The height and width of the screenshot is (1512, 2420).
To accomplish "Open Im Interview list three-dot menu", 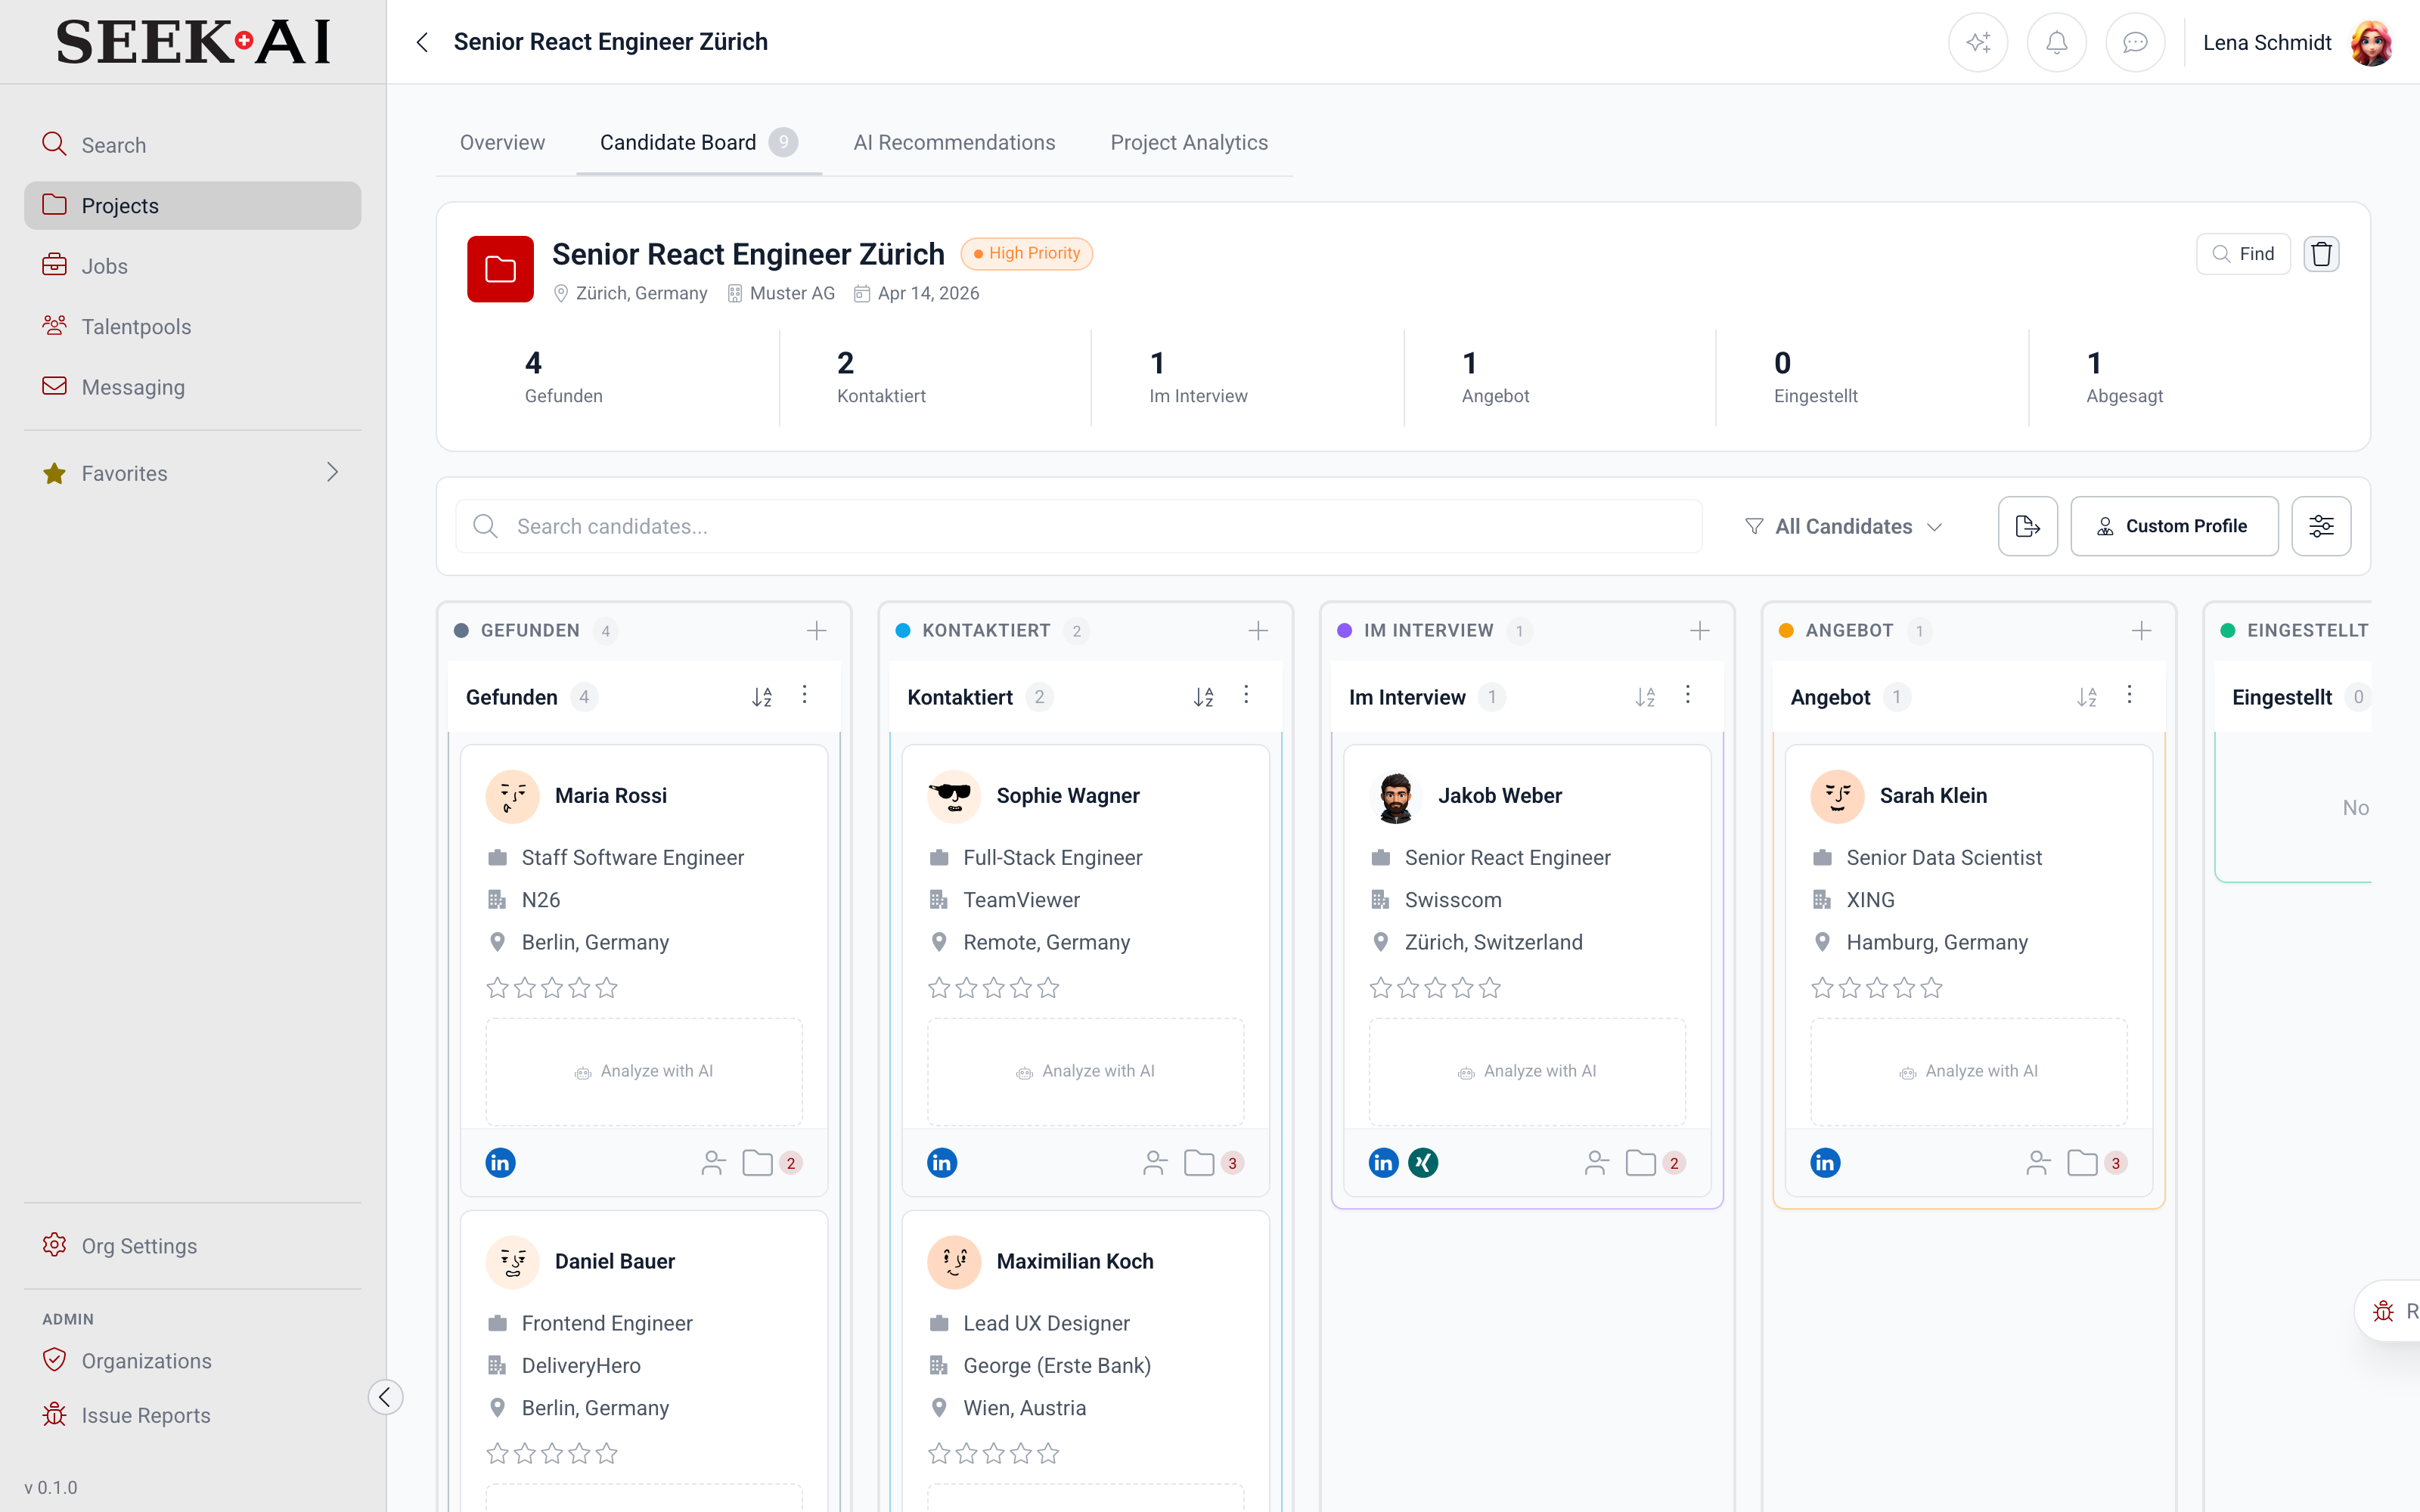I will (x=1688, y=695).
